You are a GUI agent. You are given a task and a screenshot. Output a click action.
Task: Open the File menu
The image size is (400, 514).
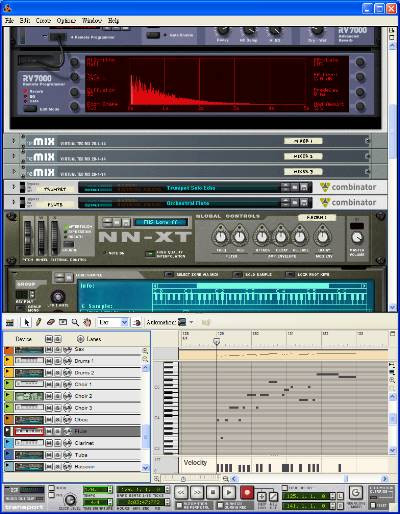coord(9,21)
